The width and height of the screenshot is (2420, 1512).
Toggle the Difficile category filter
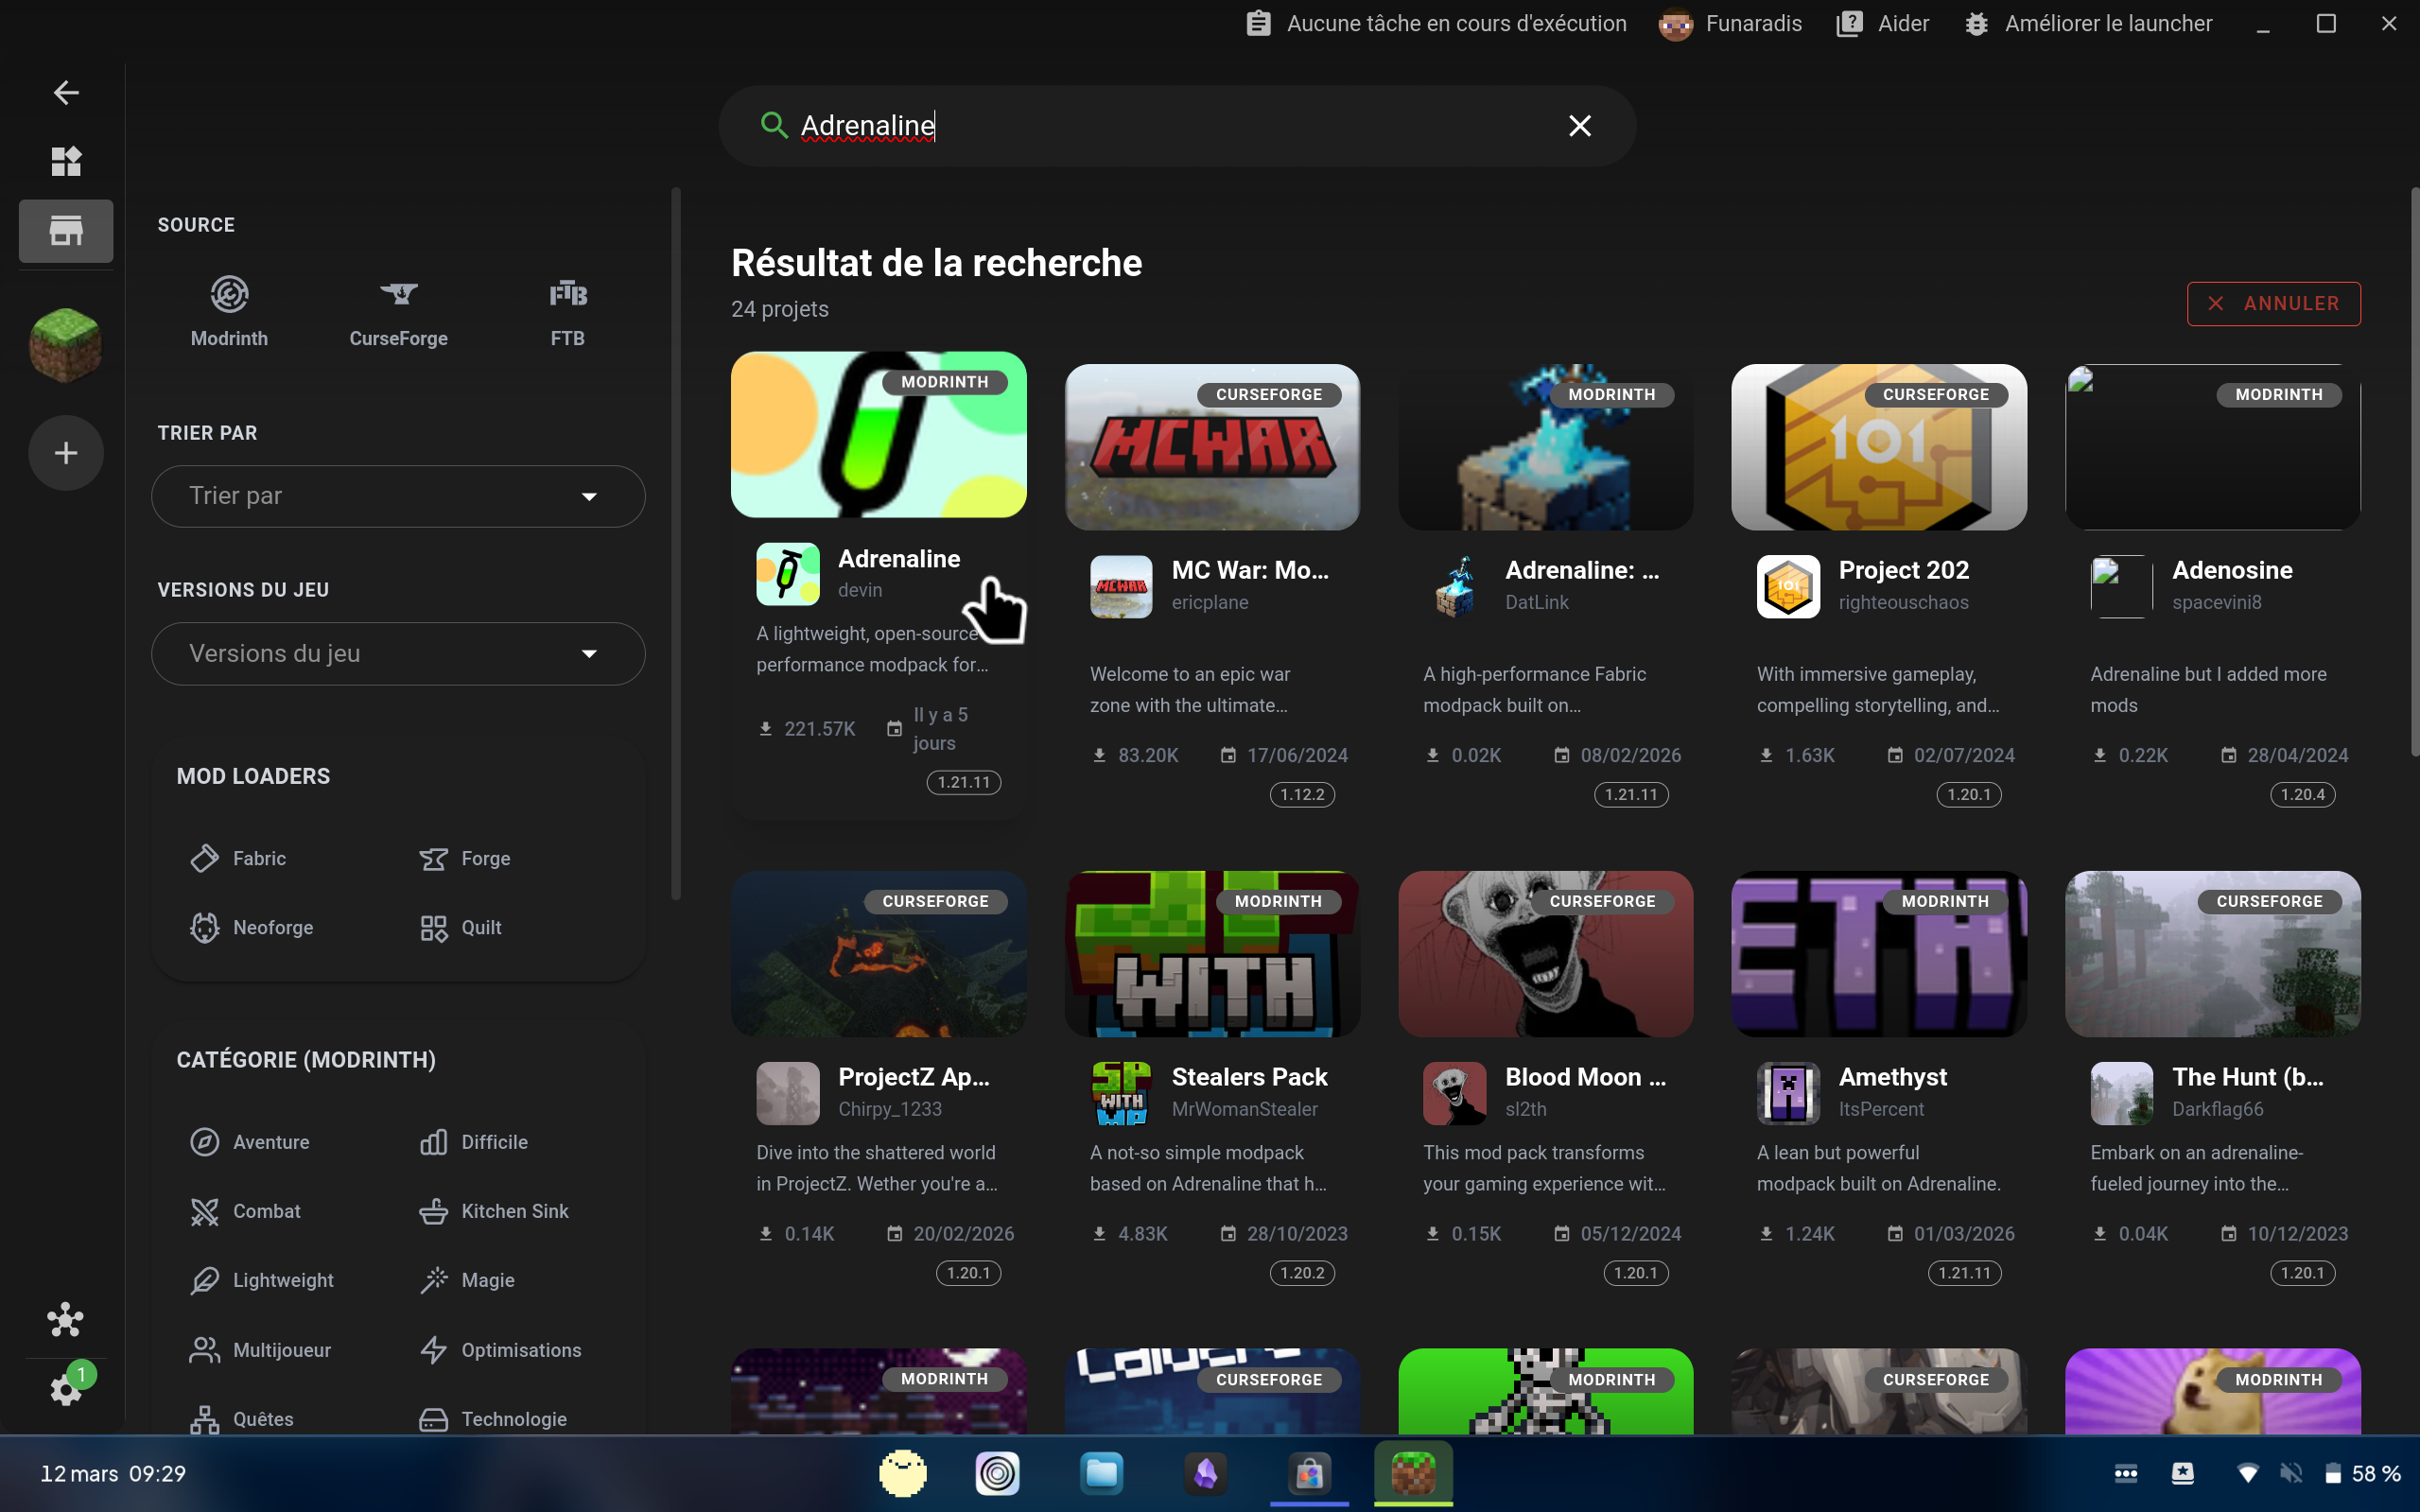point(473,1142)
